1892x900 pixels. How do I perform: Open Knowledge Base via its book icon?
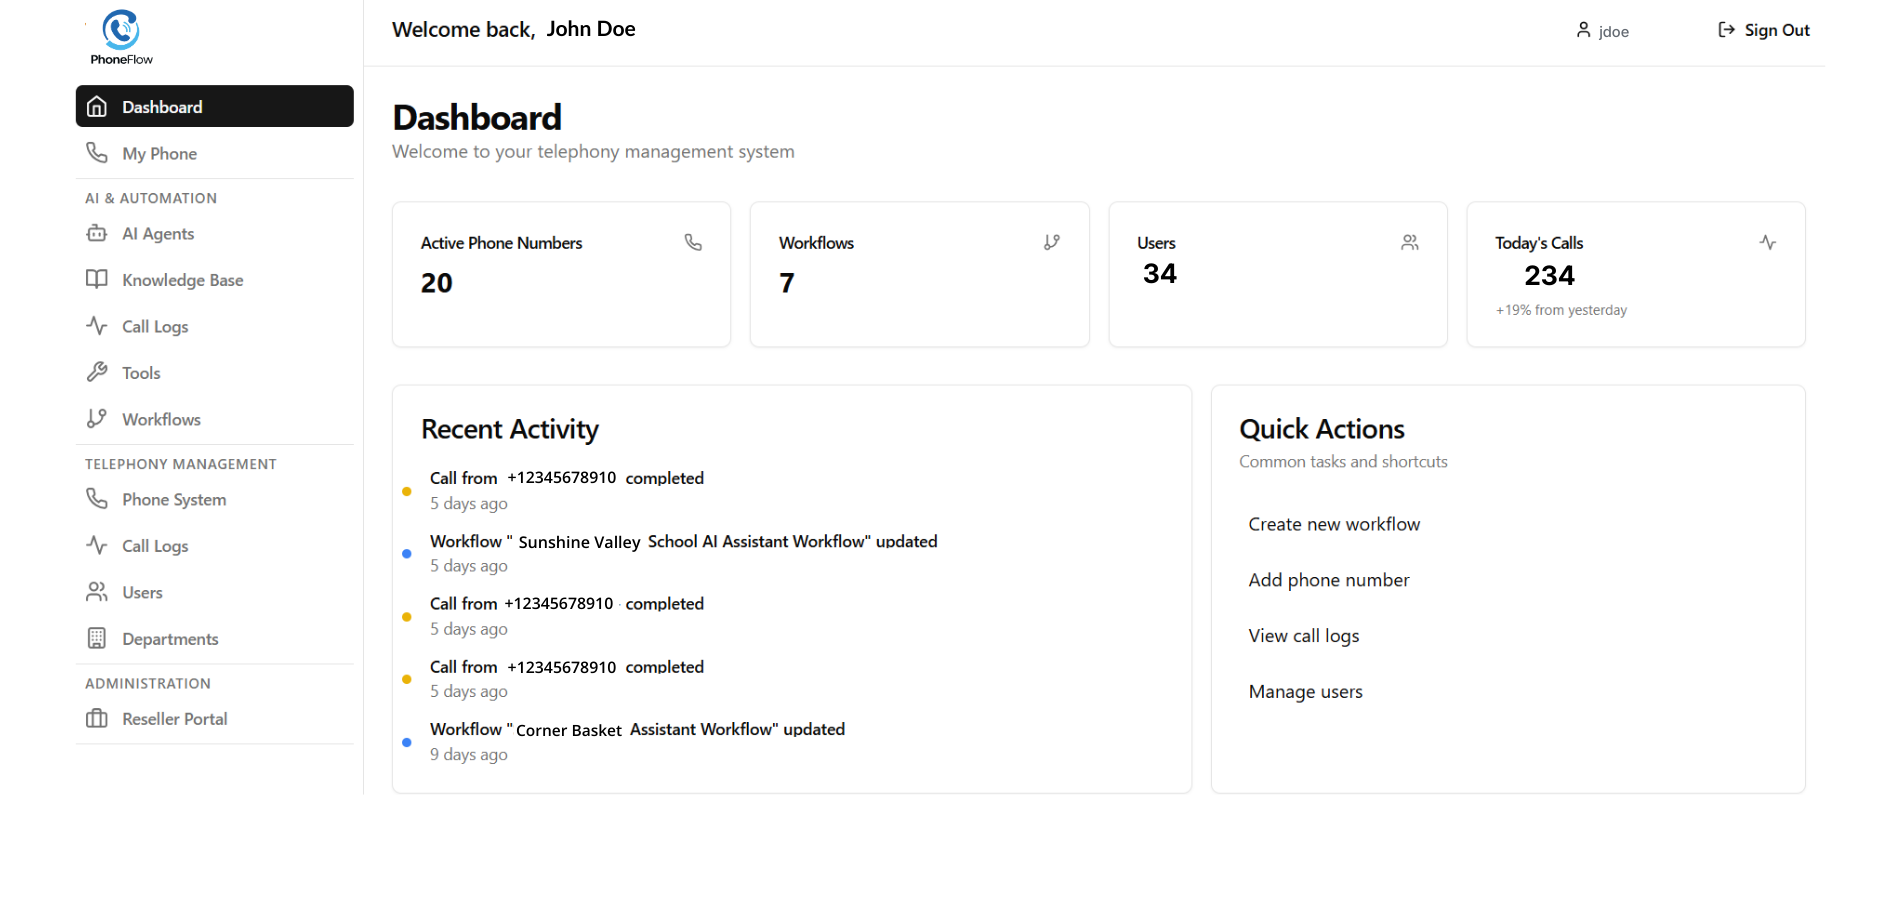coord(97,279)
